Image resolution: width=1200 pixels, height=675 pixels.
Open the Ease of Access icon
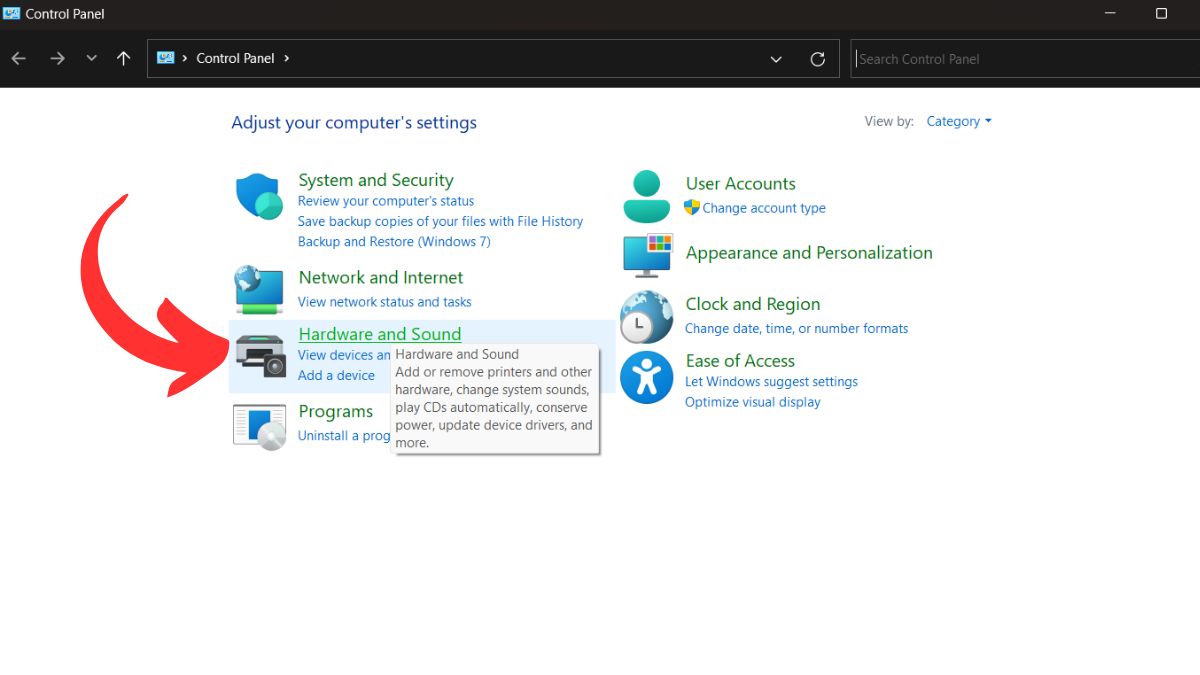(646, 377)
